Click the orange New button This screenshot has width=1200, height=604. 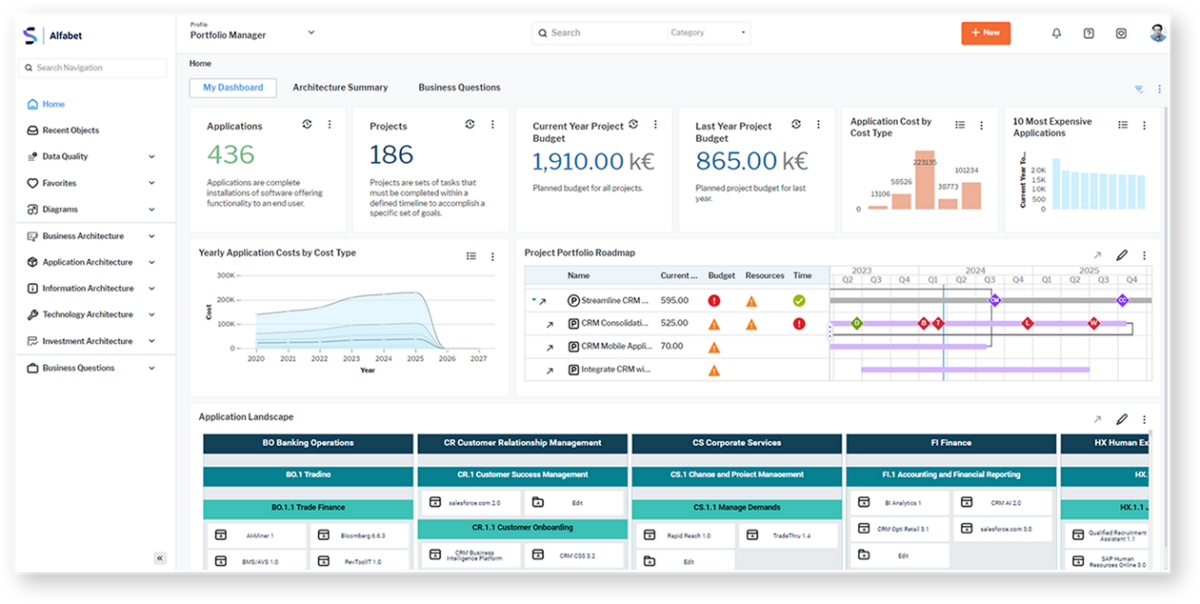(986, 33)
